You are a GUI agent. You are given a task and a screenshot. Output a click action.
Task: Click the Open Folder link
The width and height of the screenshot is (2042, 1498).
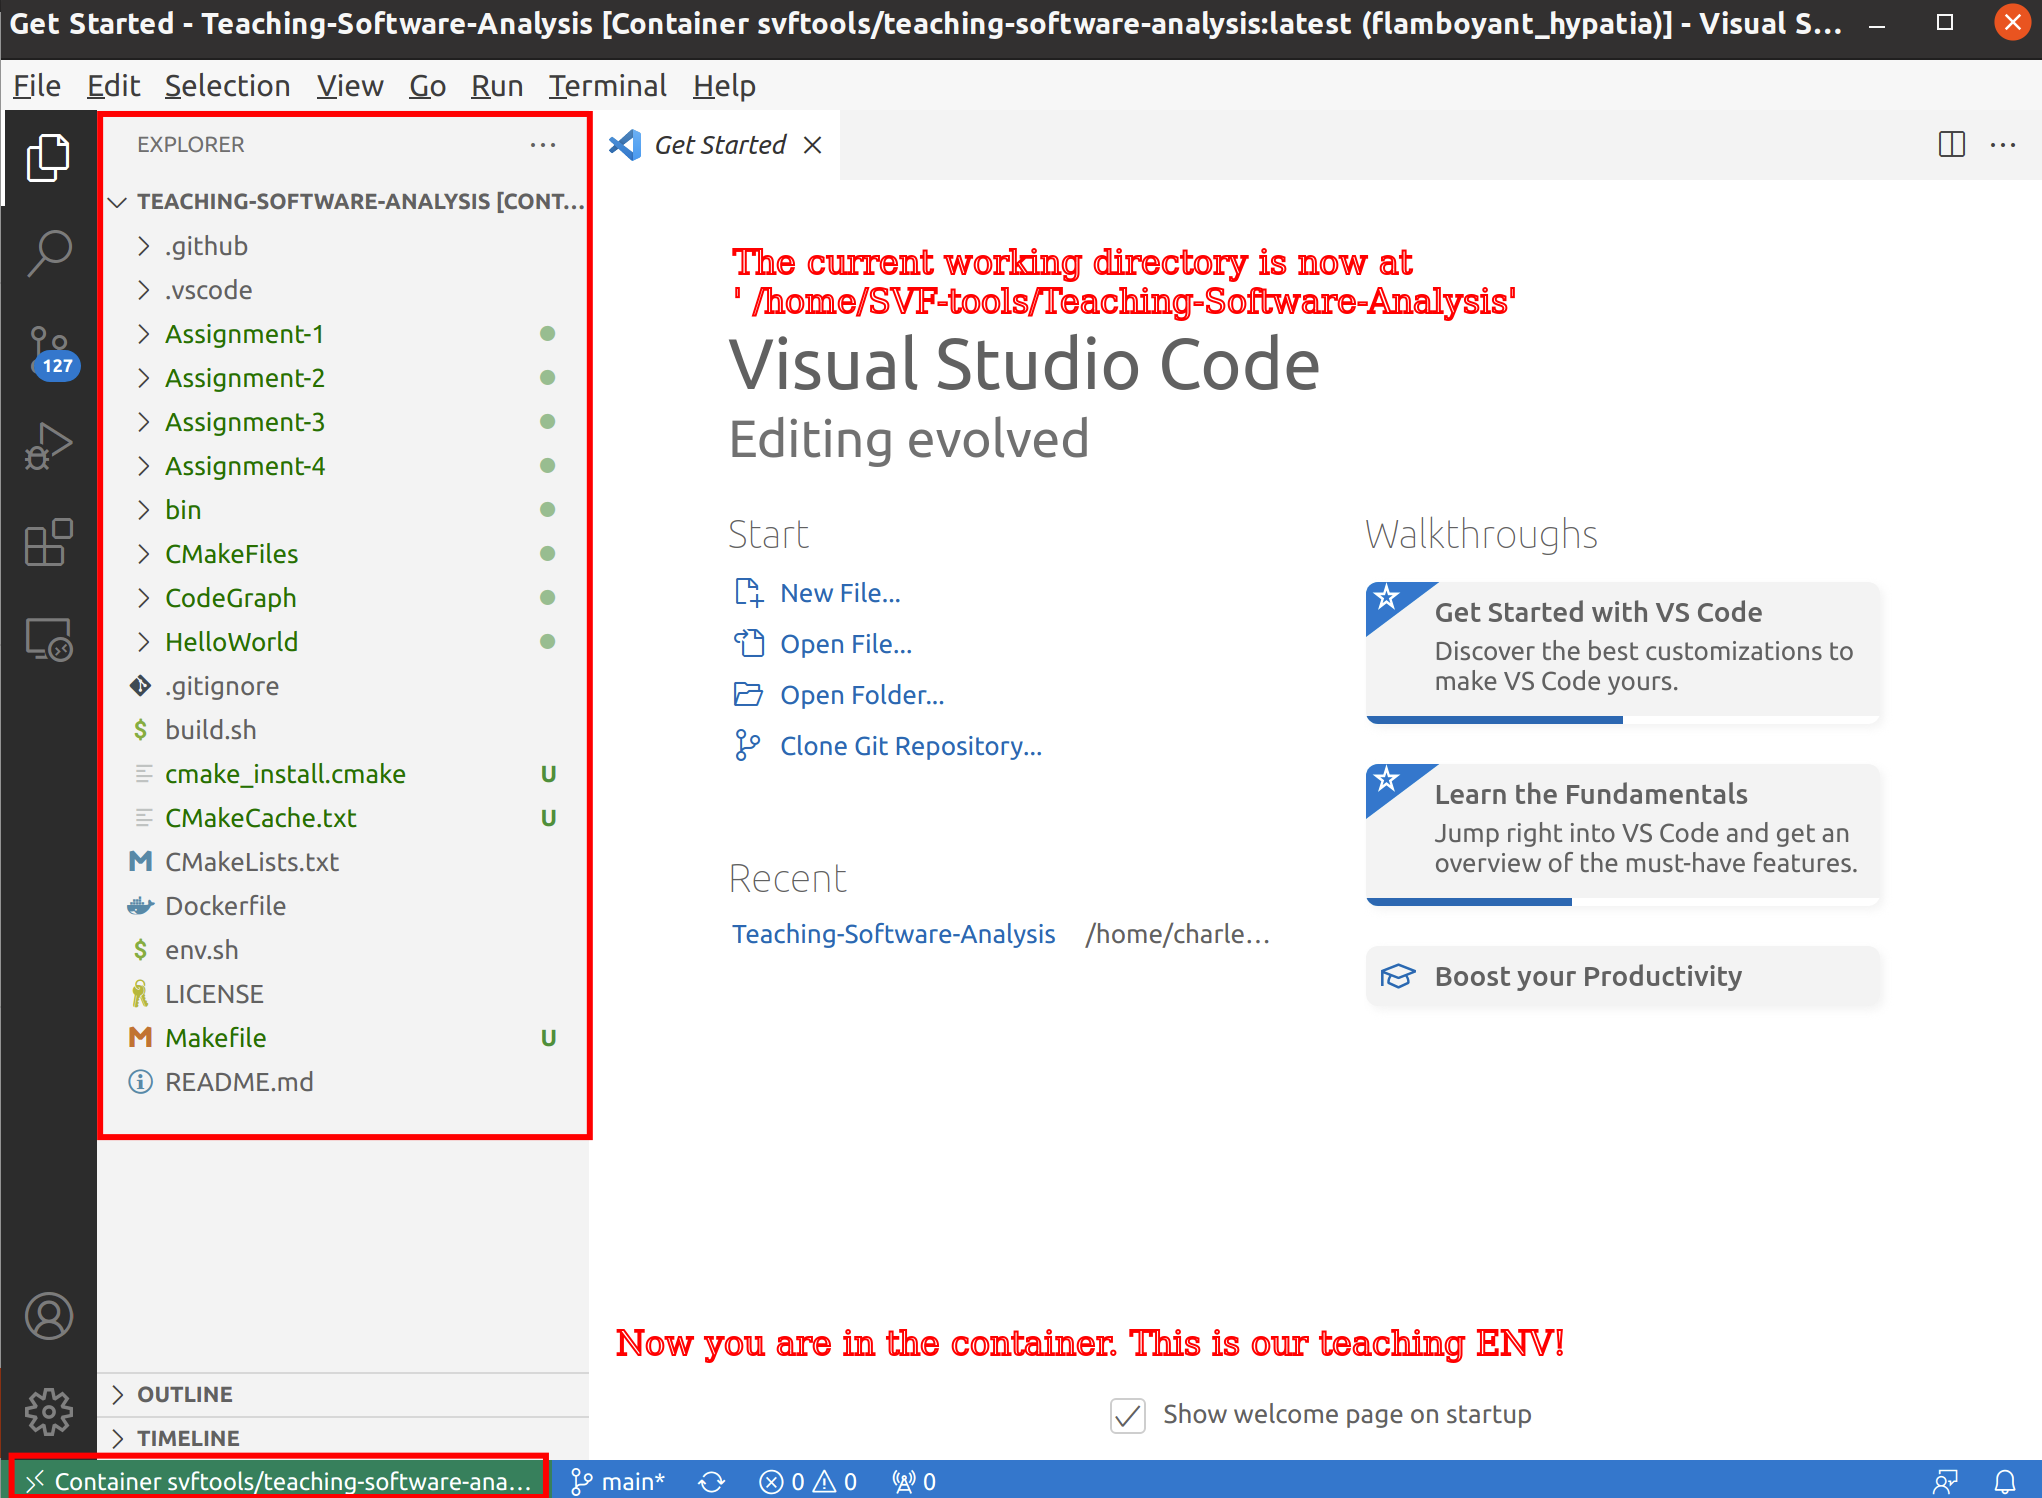point(861,695)
